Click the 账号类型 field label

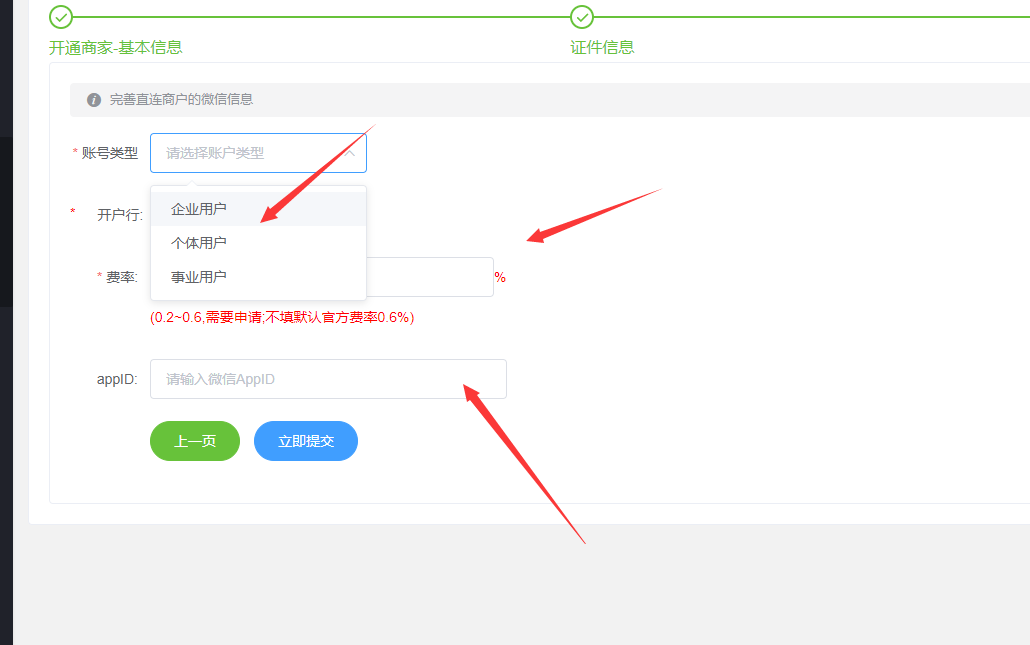(x=110, y=153)
